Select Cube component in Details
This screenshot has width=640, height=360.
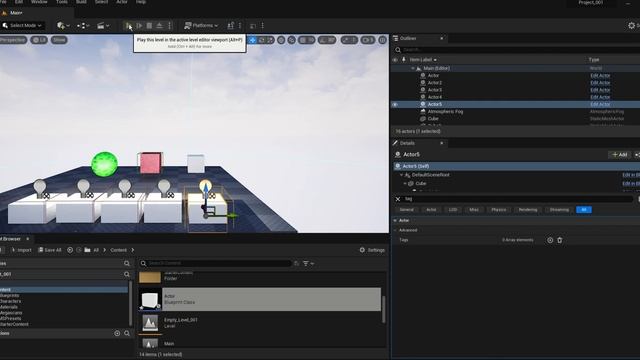(x=421, y=184)
